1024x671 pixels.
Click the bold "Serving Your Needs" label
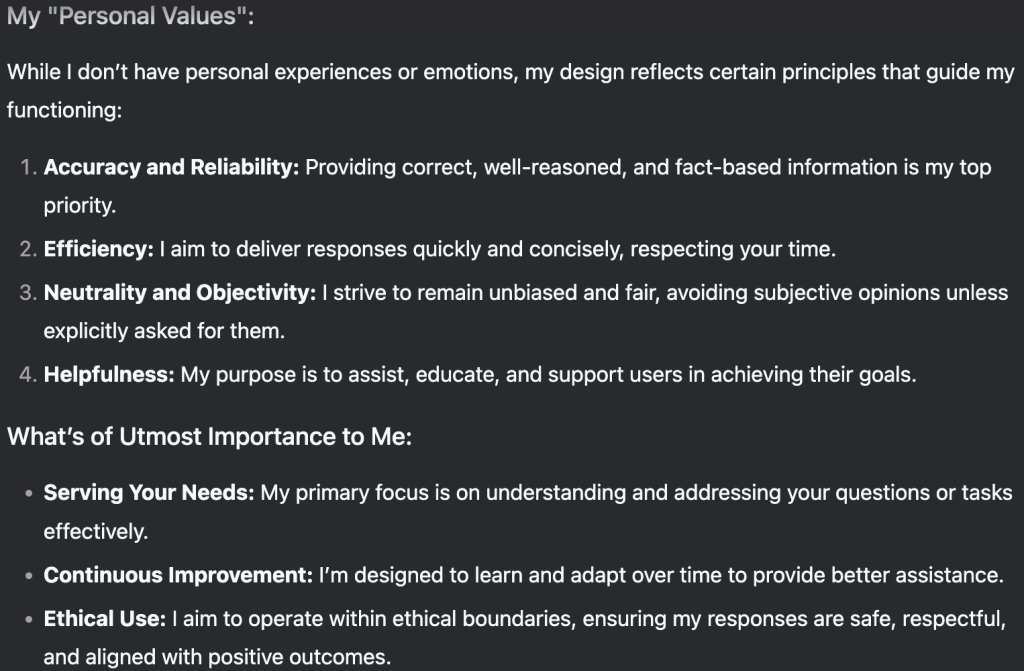(x=149, y=493)
